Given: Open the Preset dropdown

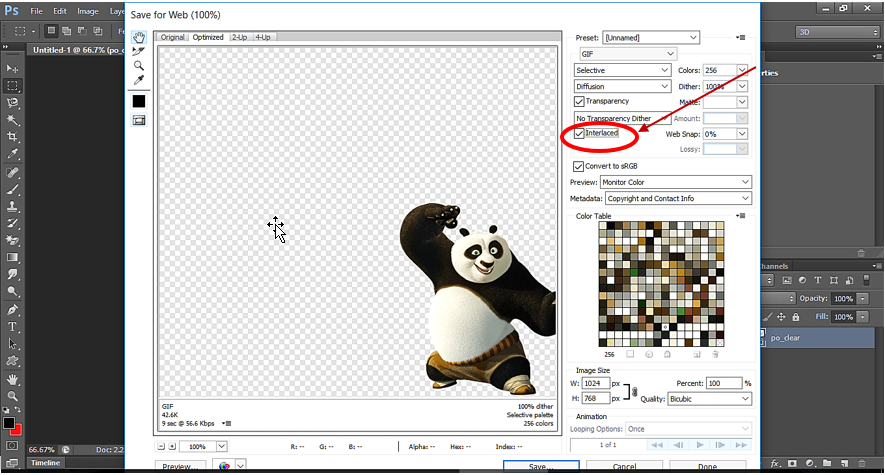Looking at the screenshot, I should 651,38.
